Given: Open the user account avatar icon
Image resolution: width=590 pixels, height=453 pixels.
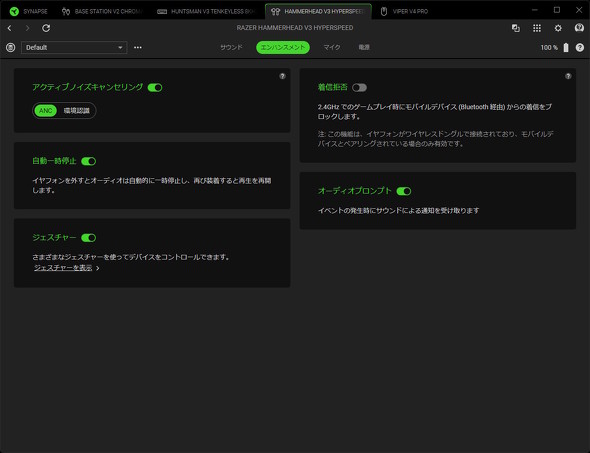Looking at the screenshot, I should (579, 28).
